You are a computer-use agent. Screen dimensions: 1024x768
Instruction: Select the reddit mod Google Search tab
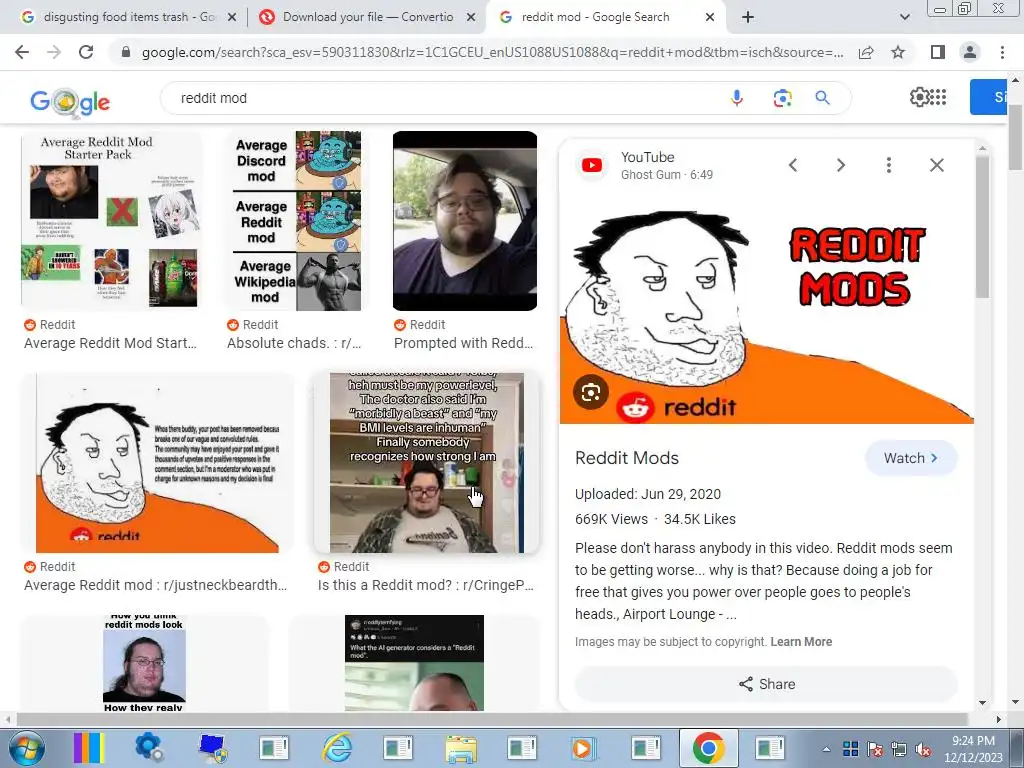click(595, 17)
